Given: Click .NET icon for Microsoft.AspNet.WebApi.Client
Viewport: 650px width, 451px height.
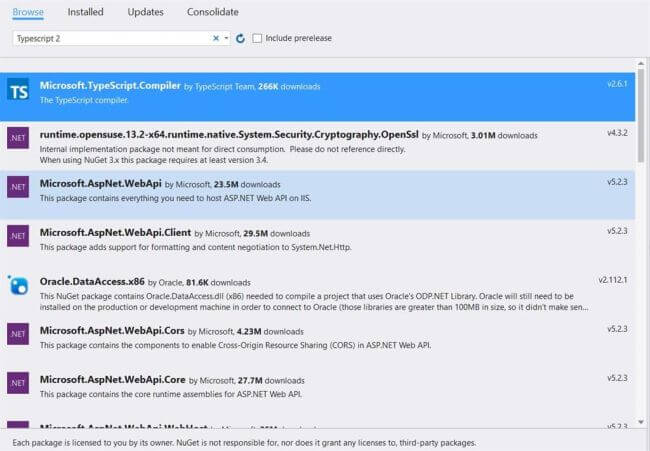Looking at the screenshot, I should pyautogui.click(x=18, y=236).
